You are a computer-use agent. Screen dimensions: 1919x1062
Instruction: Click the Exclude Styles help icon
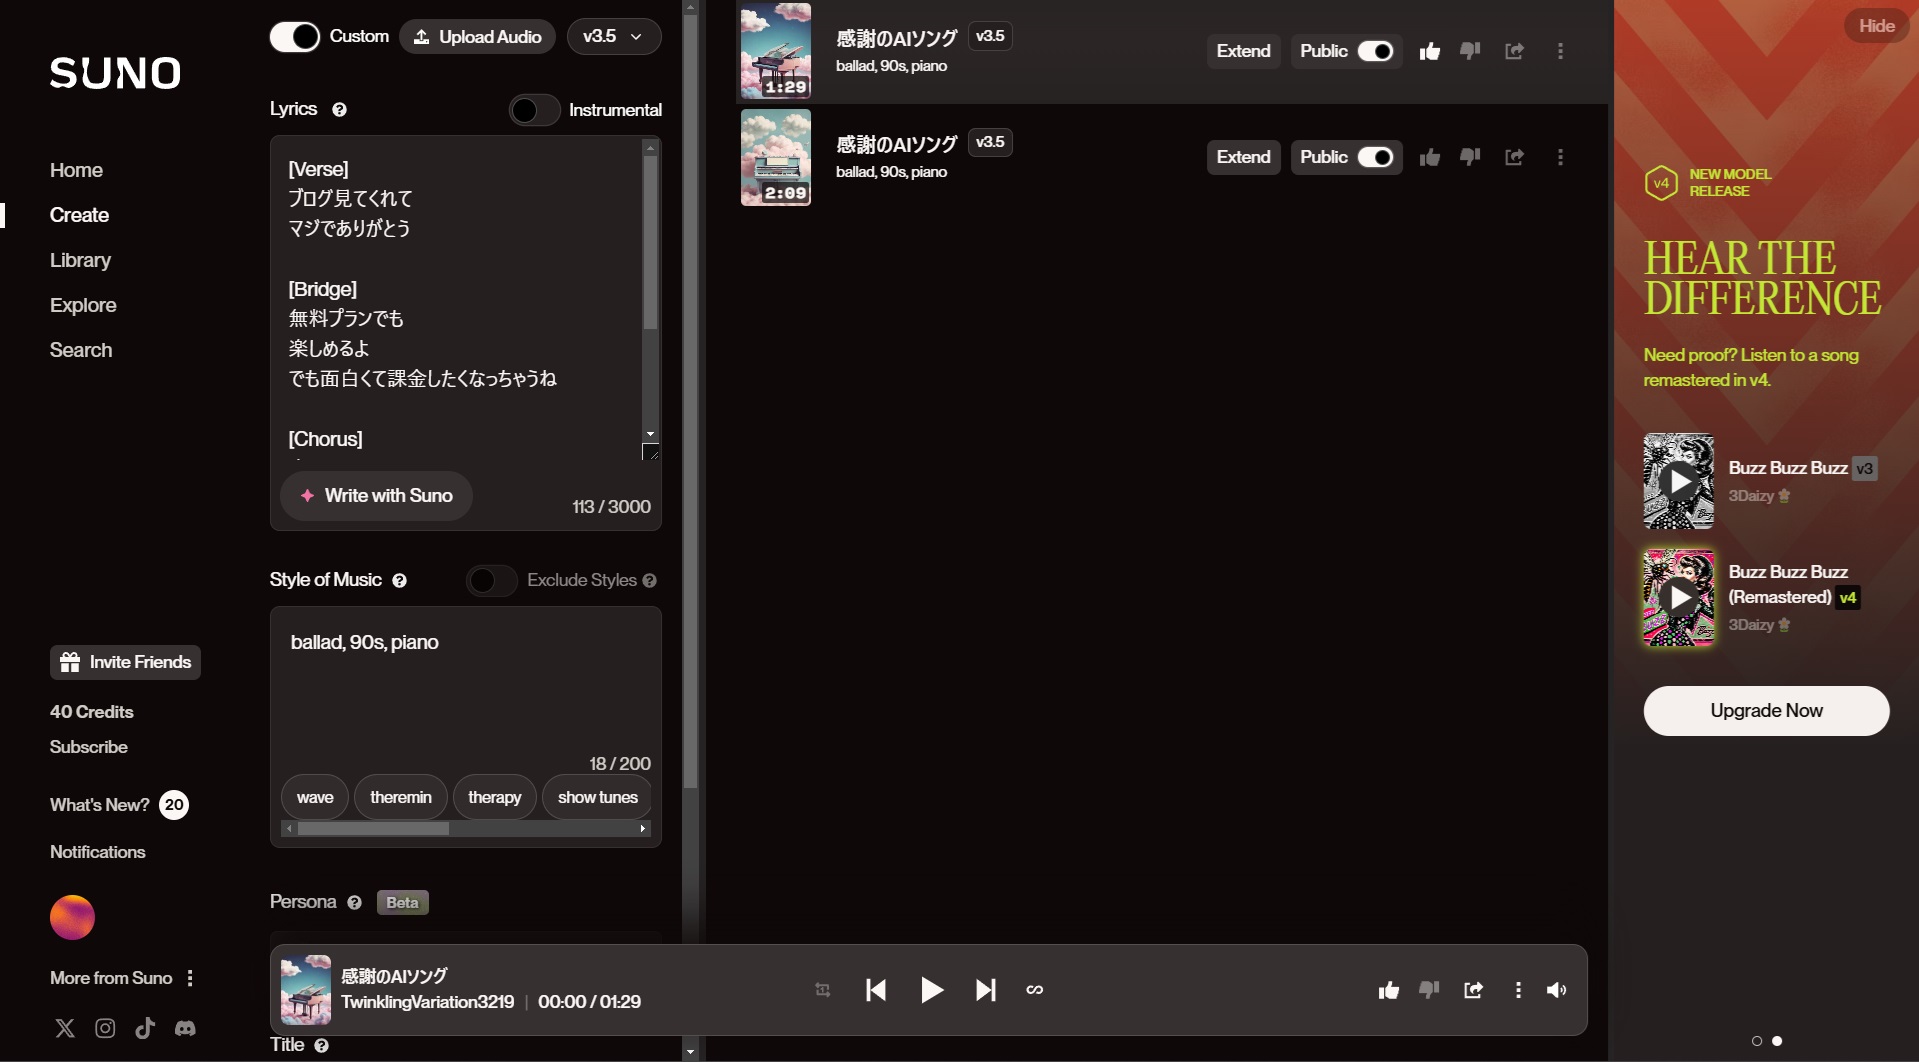649,581
